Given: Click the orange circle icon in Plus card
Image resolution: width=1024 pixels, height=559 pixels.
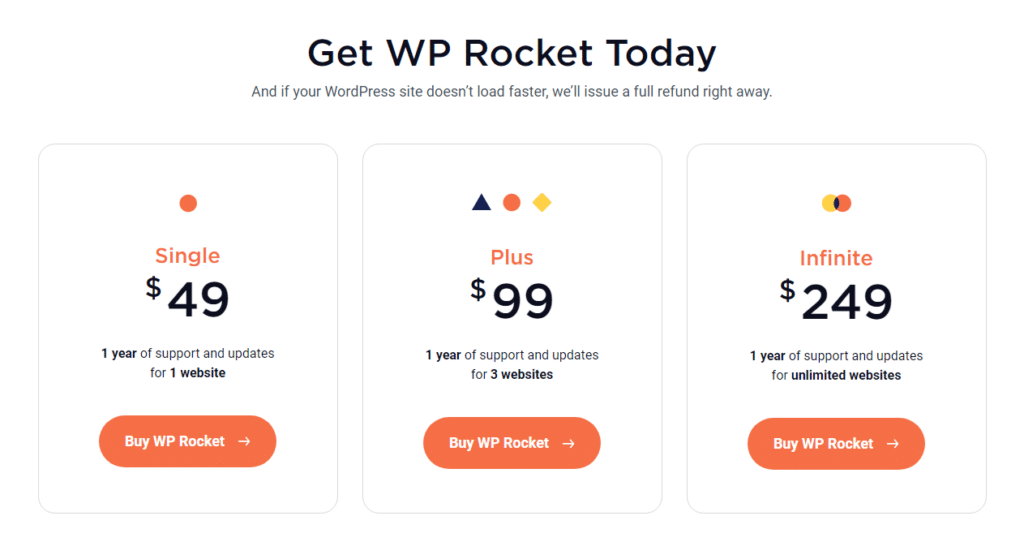Looking at the screenshot, I should pyautogui.click(x=511, y=203).
